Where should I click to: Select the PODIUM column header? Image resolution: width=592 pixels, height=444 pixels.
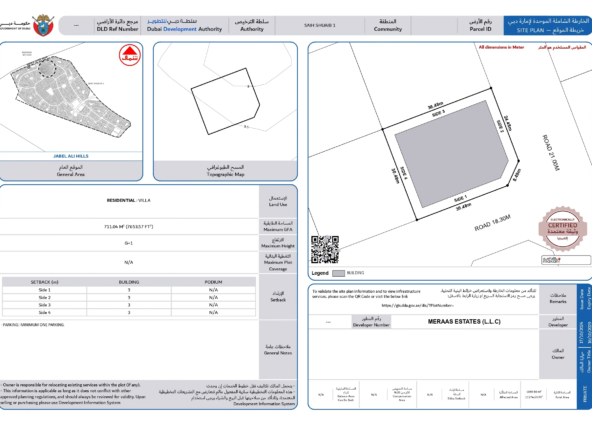click(213, 282)
